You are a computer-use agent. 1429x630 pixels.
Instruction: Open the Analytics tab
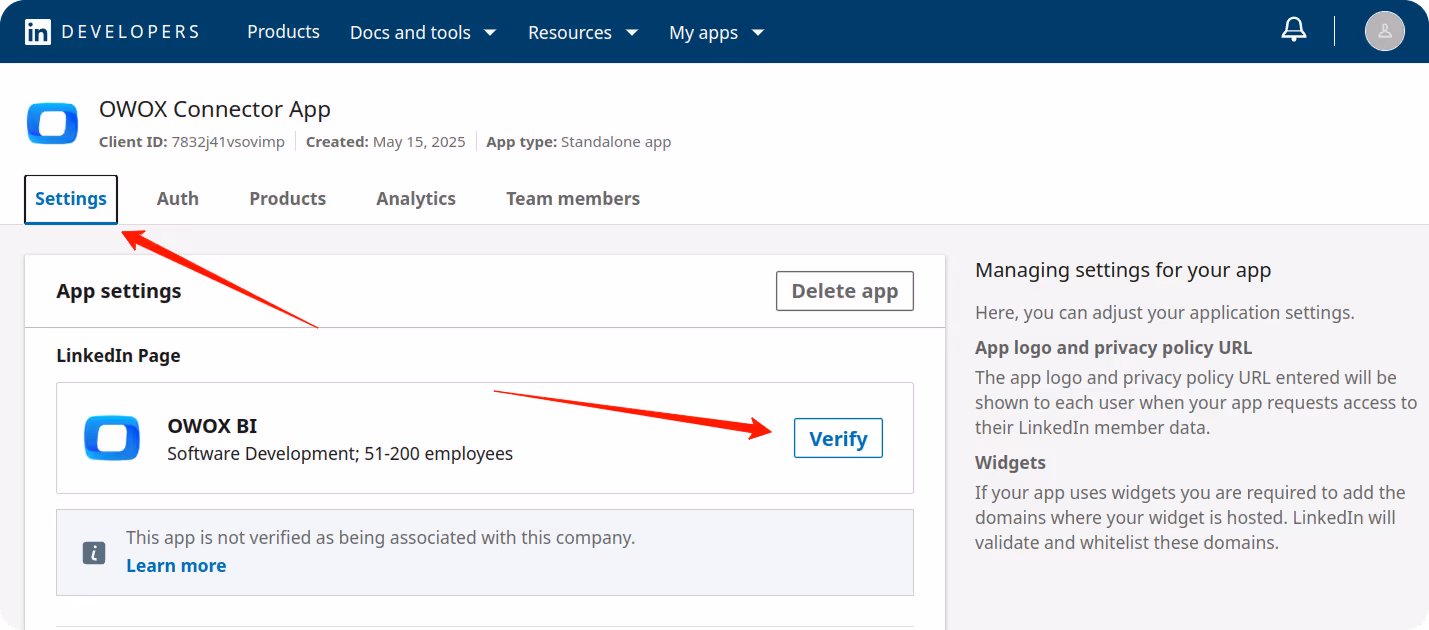coord(415,198)
